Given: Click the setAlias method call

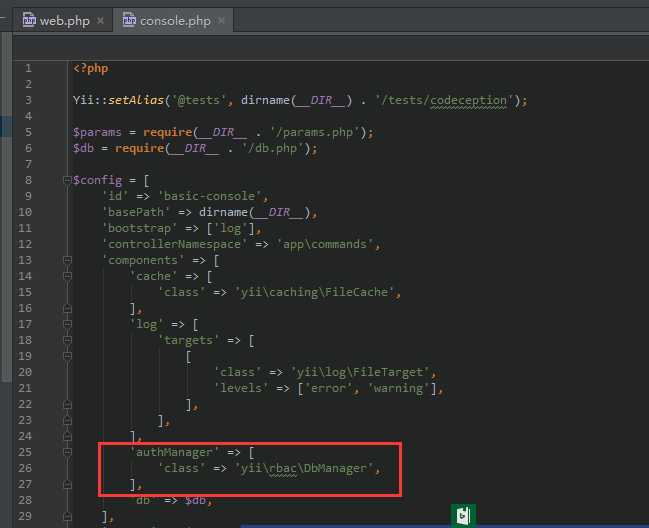Looking at the screenshot, I should pos(136,100).
